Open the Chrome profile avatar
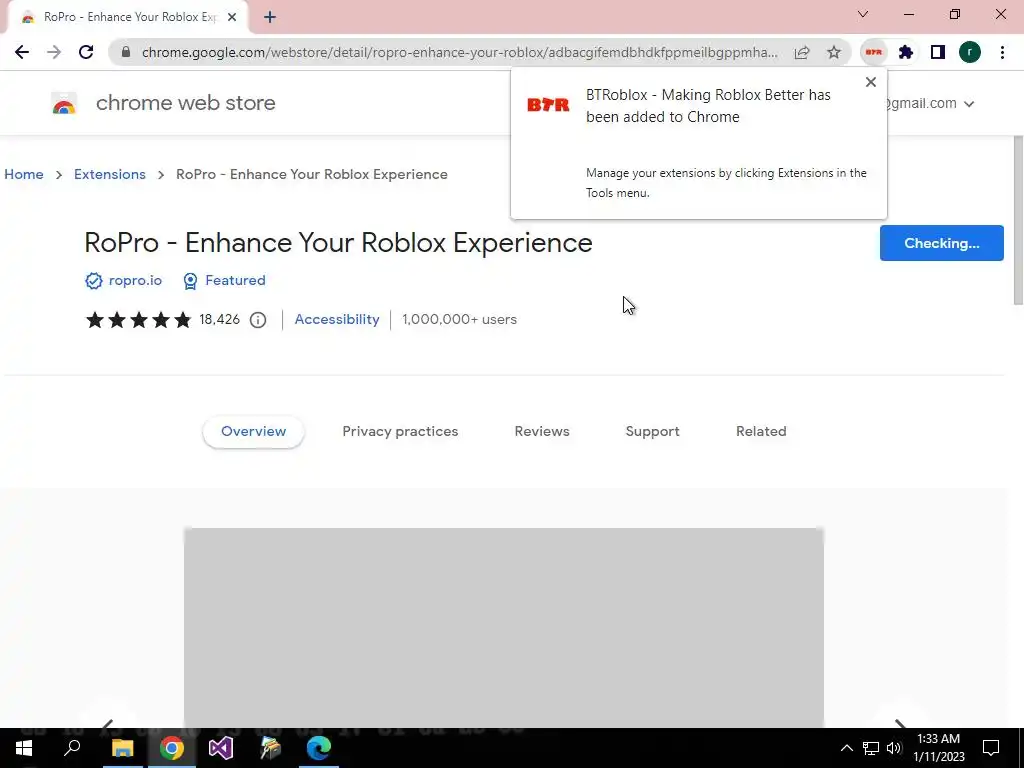1024x768 pixels. [x=970, y=52]
